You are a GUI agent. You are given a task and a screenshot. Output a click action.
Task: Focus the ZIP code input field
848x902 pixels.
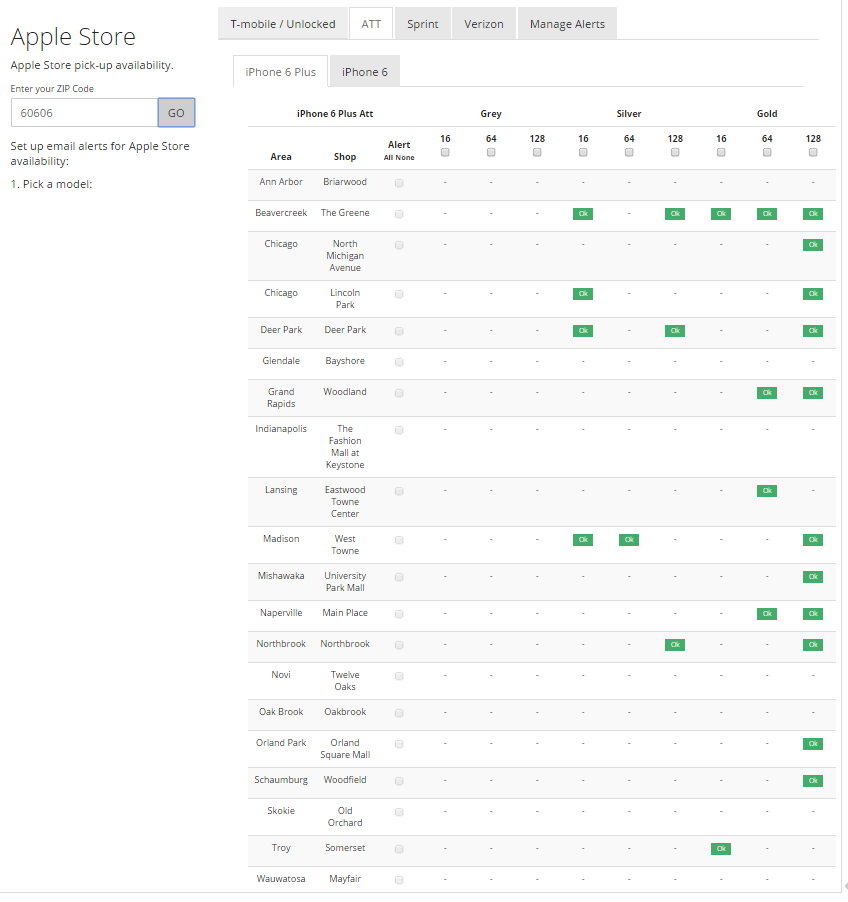[x=85, y=113]
